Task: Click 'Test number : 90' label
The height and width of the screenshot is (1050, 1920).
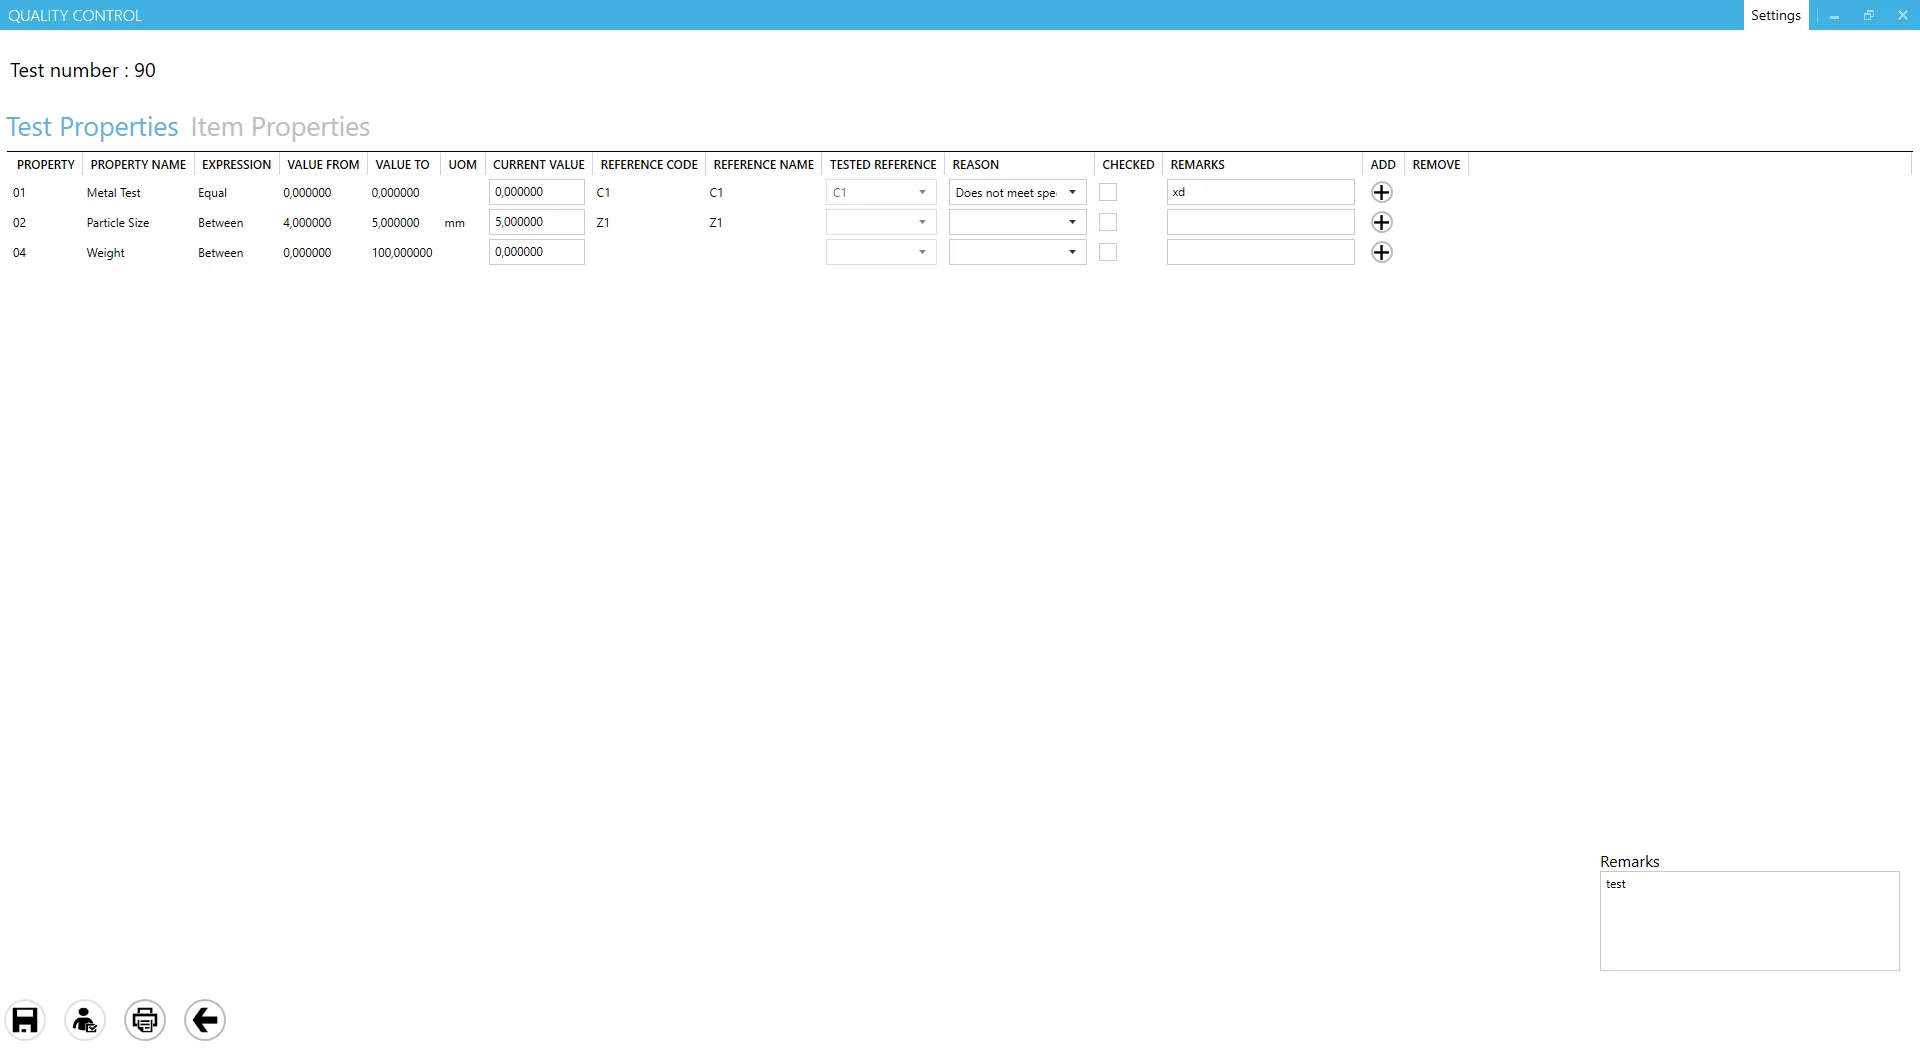Action: coord(83,70)
